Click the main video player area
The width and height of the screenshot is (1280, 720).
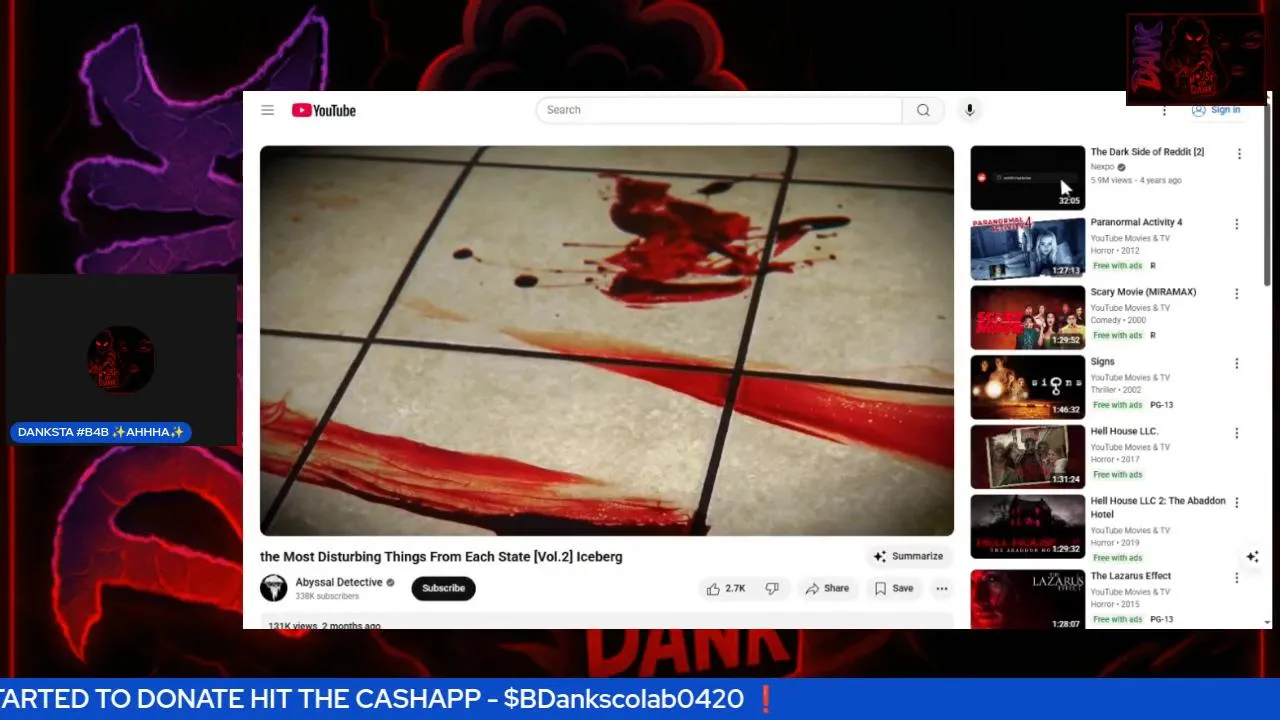click(x=607, y=340)
